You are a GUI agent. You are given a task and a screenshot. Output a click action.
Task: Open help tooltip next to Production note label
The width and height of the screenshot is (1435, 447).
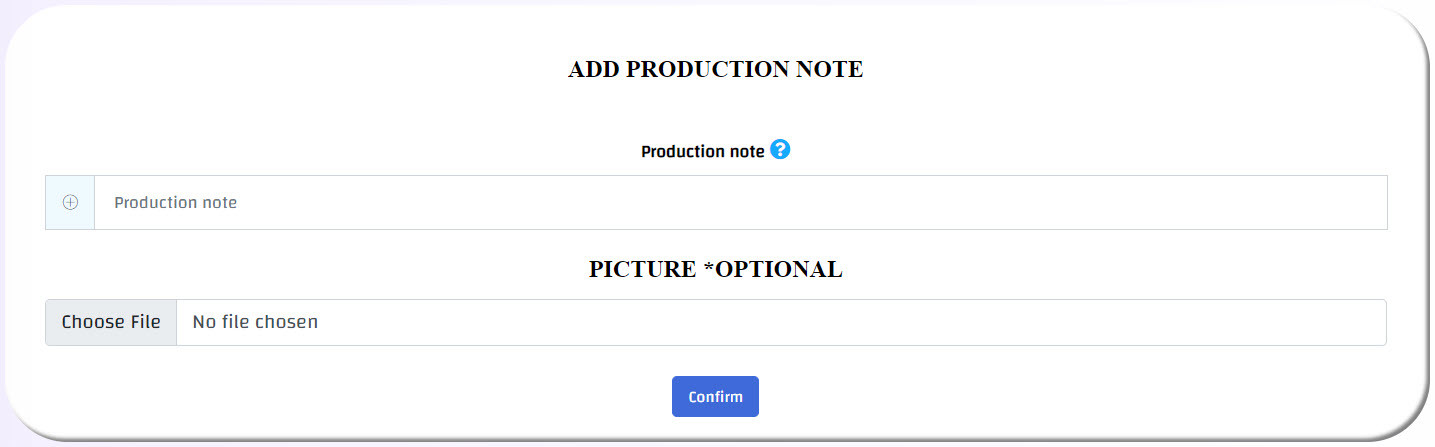(780, 150)
